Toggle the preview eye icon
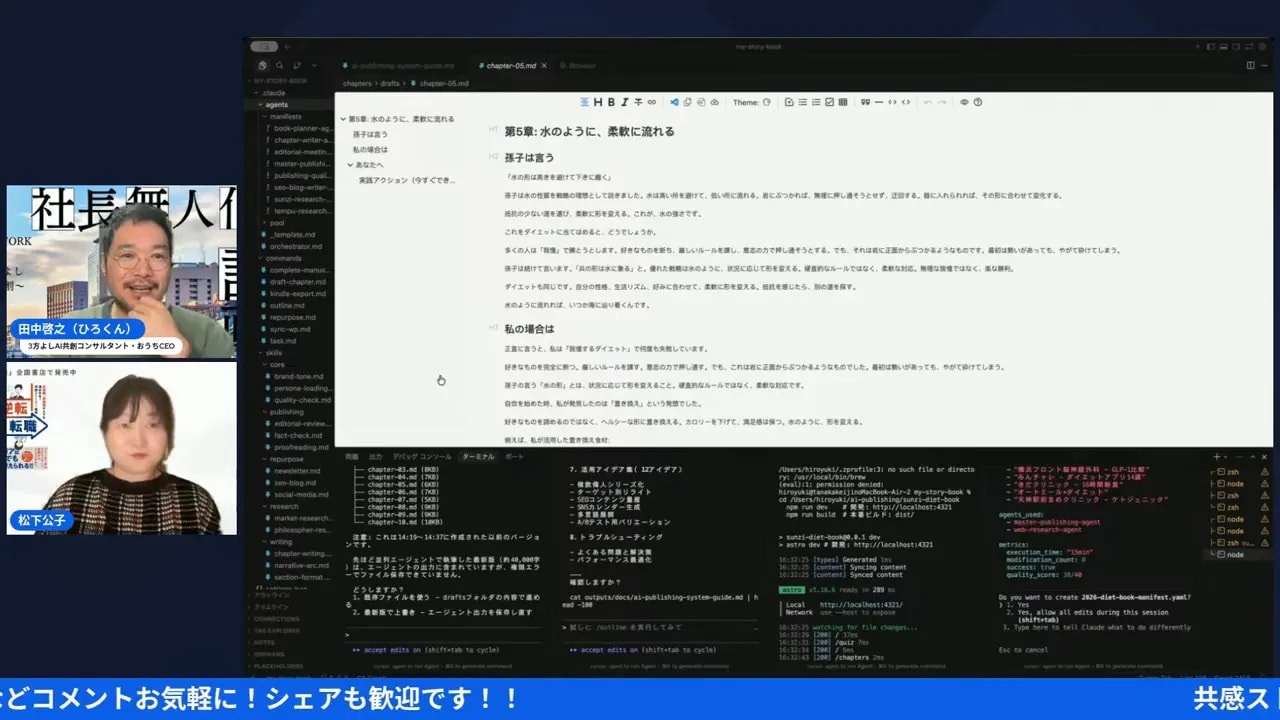Image resolution: width=1280 pixels, height=720 pixels. point(965,102)
